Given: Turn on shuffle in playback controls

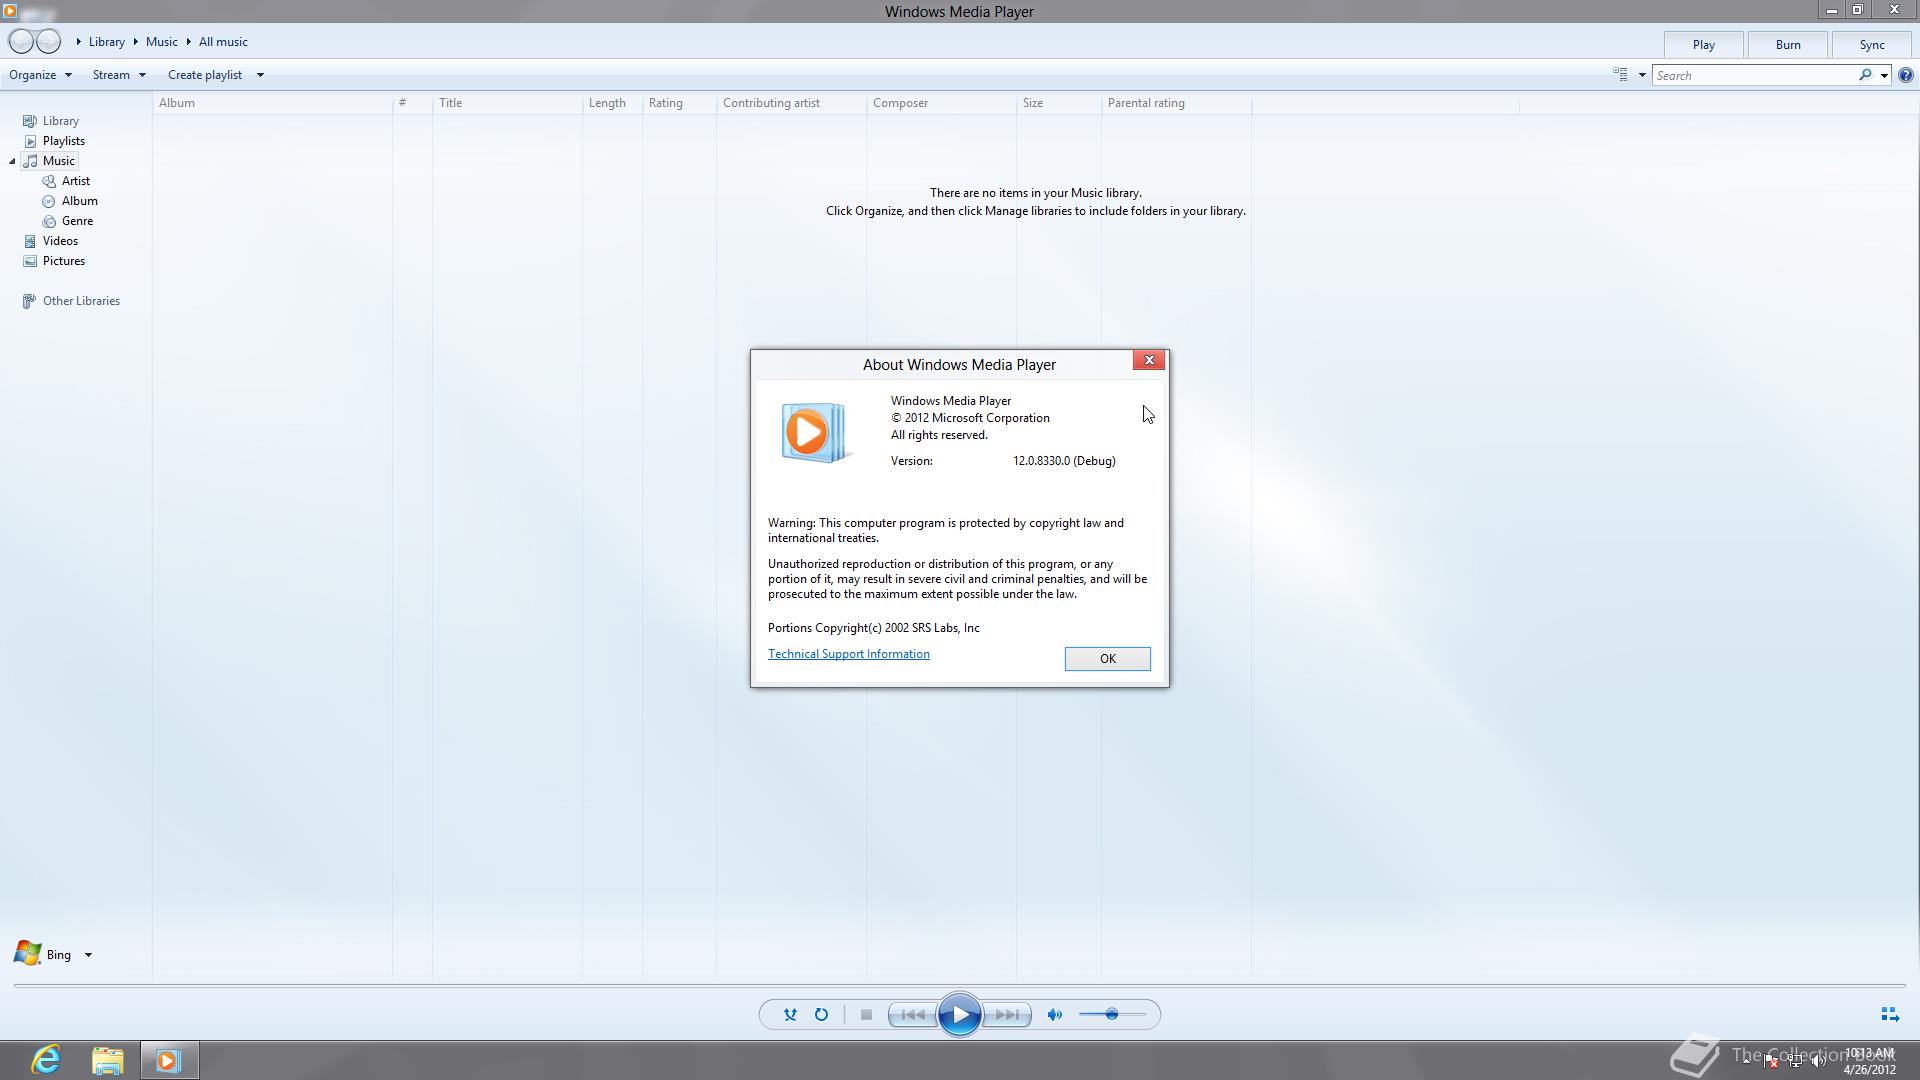Looking at the screenshot, I should [790, 1015].
